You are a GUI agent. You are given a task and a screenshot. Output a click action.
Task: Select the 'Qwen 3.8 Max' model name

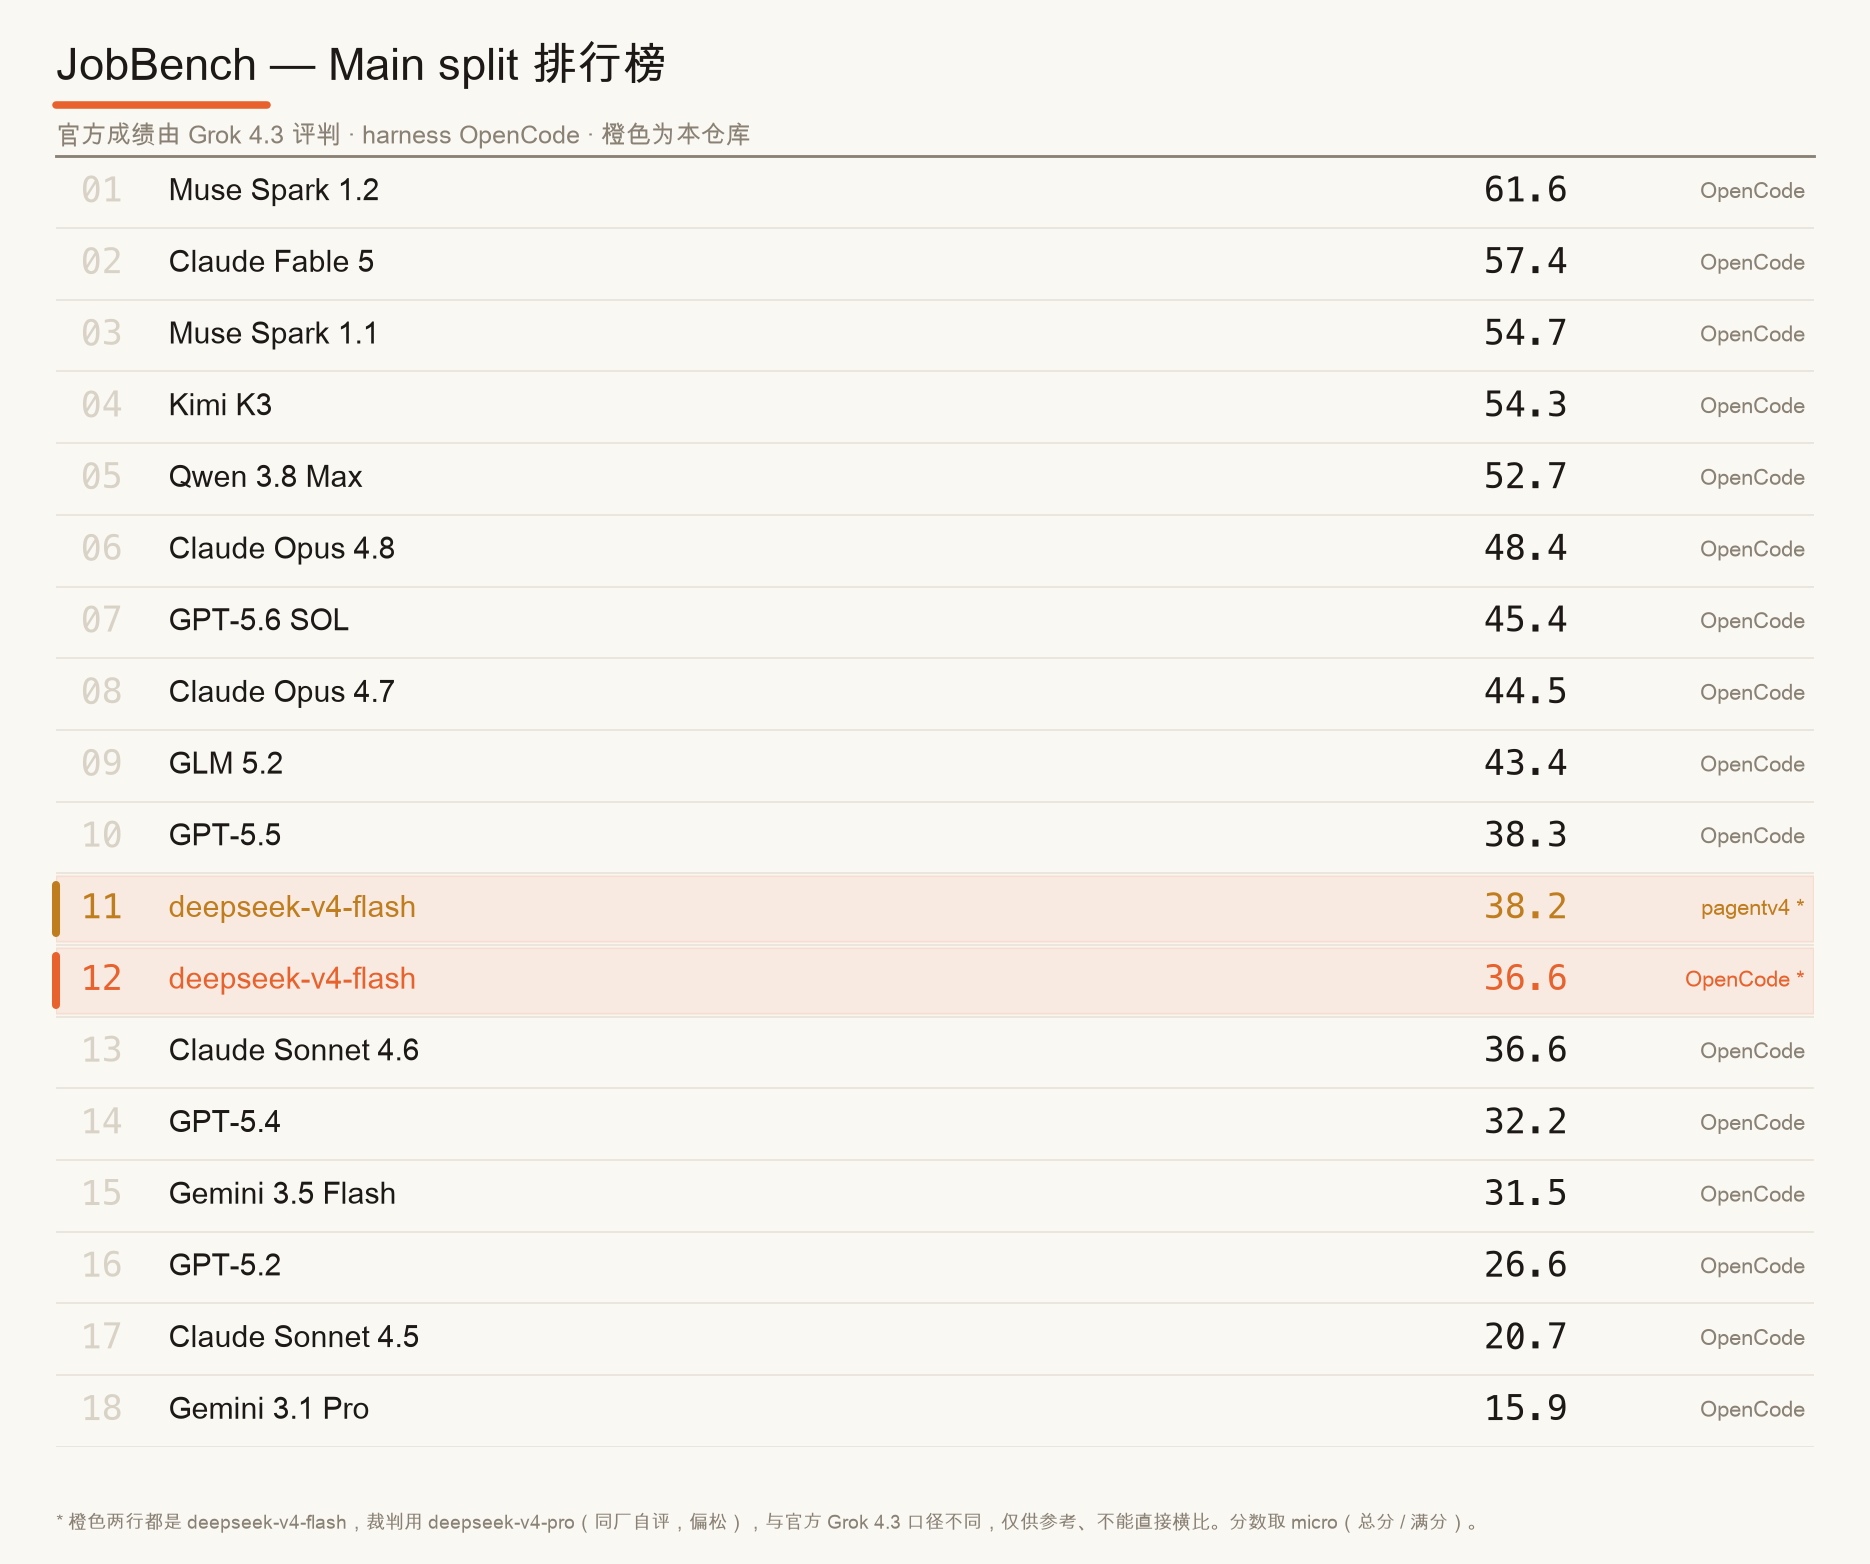click(x=265, y=477)
